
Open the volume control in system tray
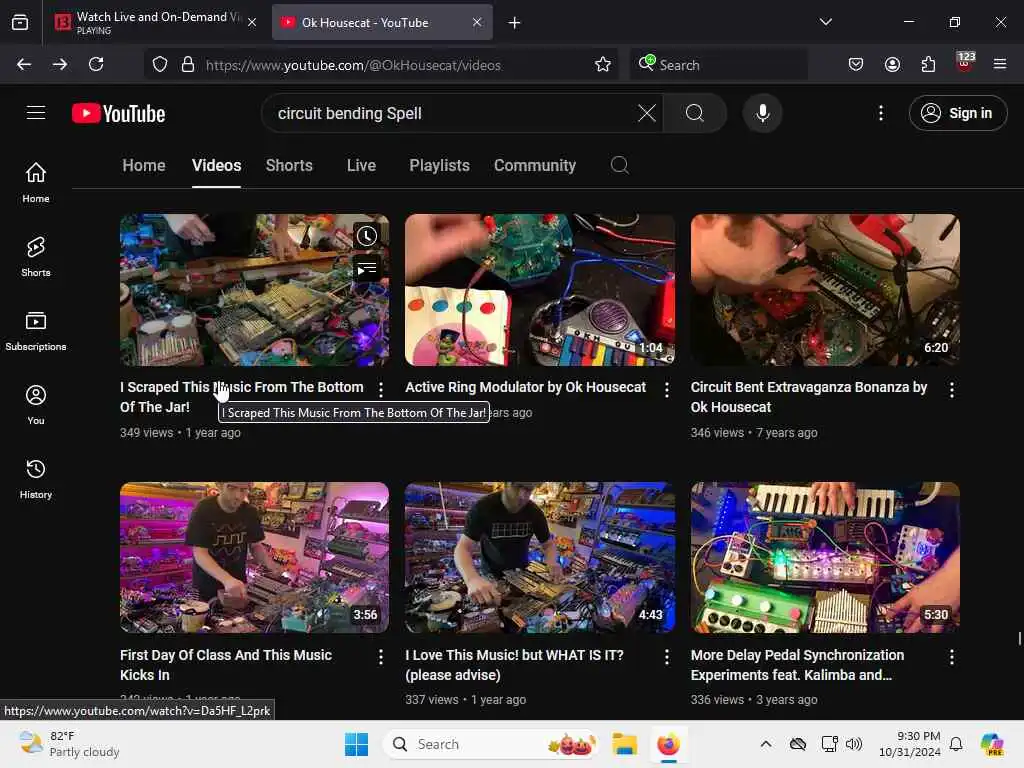854,744
